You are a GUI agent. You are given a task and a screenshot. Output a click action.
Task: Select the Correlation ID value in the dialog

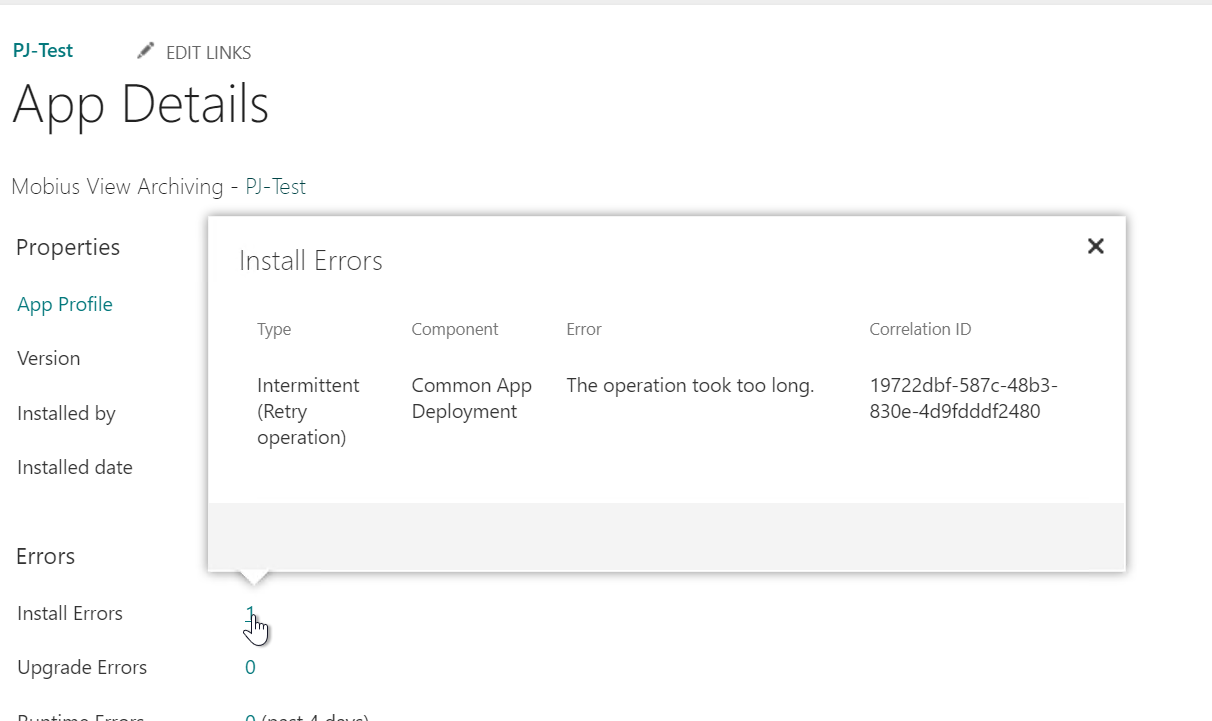point(963,398)
